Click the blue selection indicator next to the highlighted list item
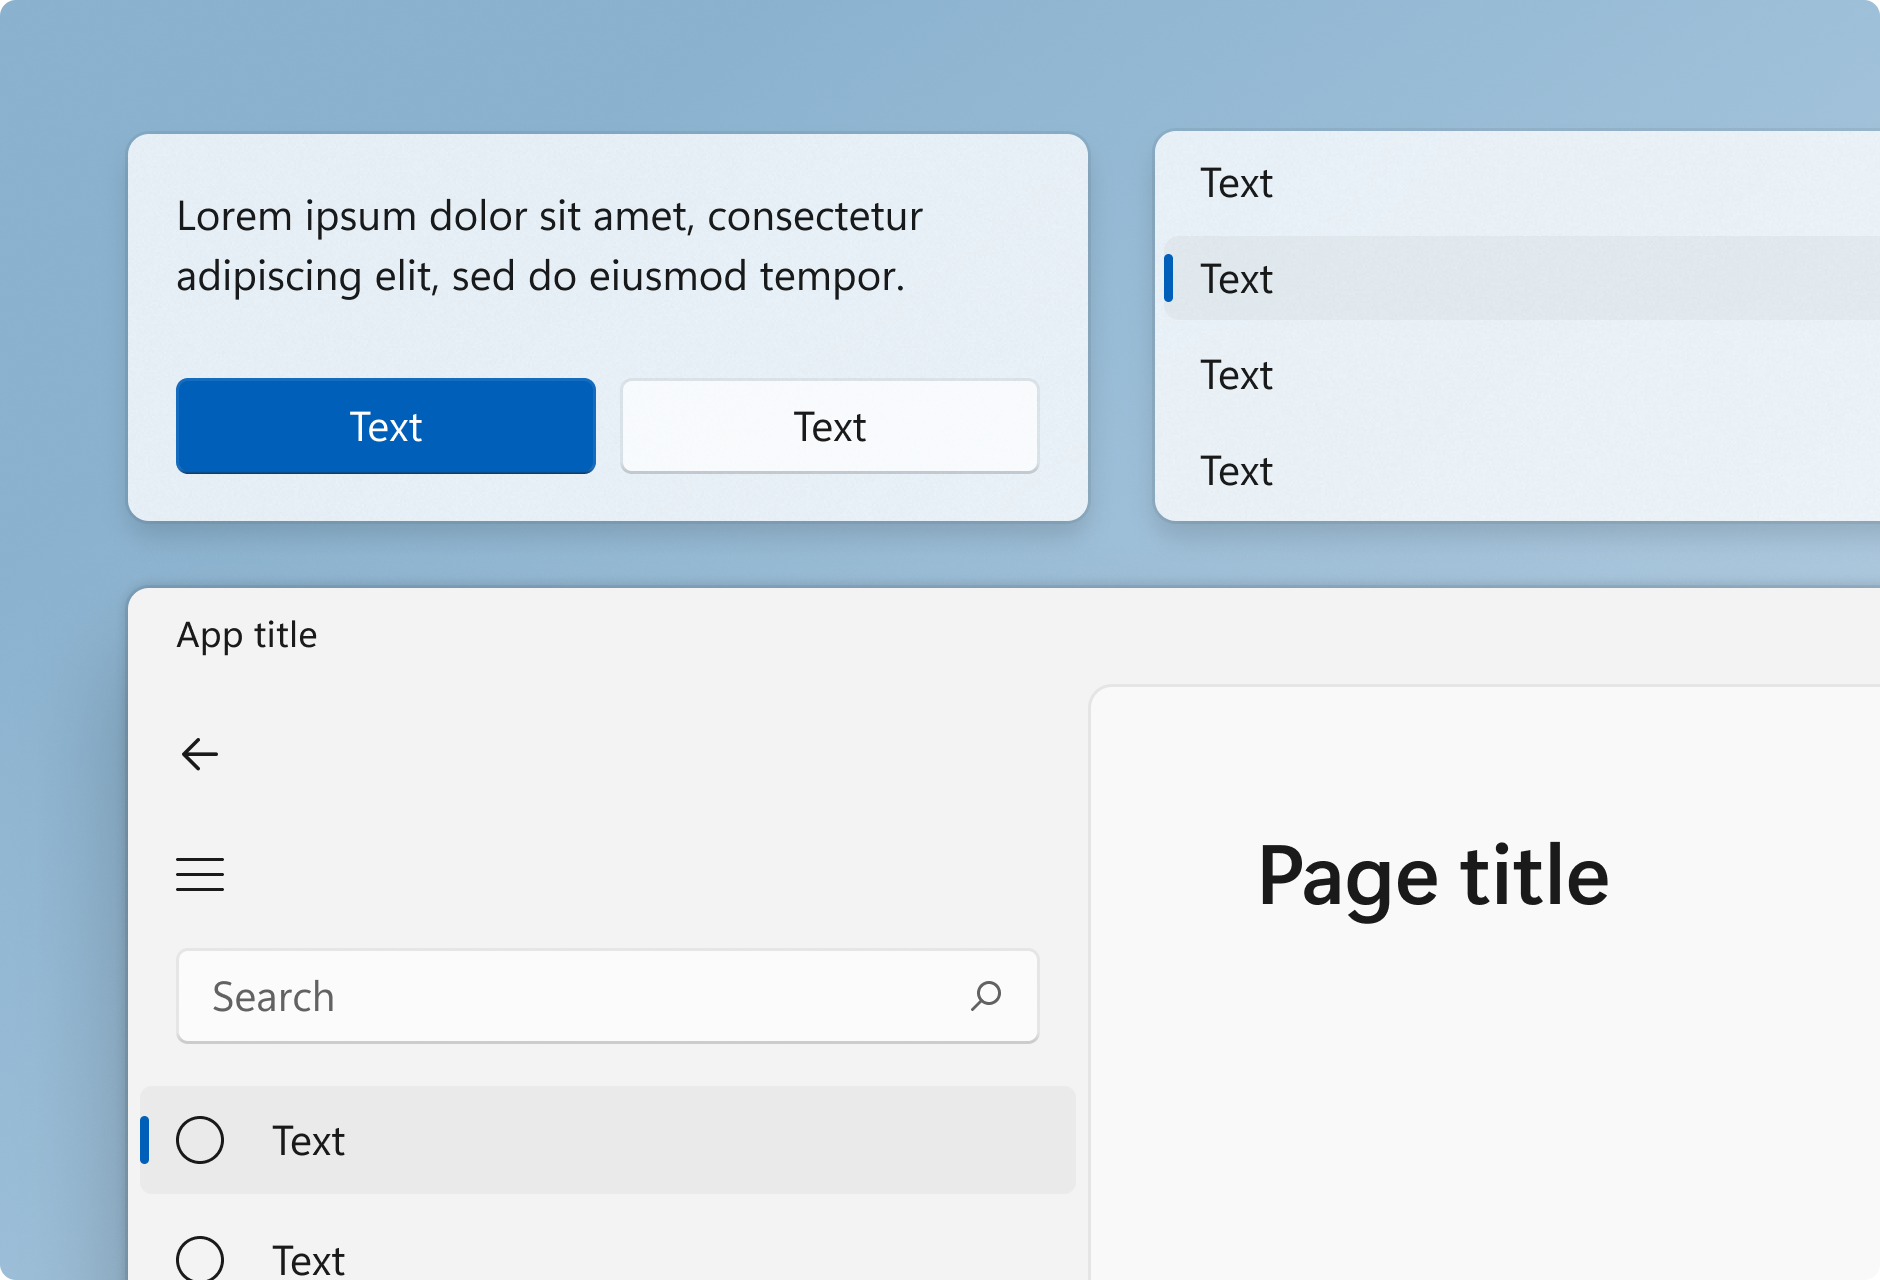This screenshot has width=1880, height=1280. tap(1168, 280)
